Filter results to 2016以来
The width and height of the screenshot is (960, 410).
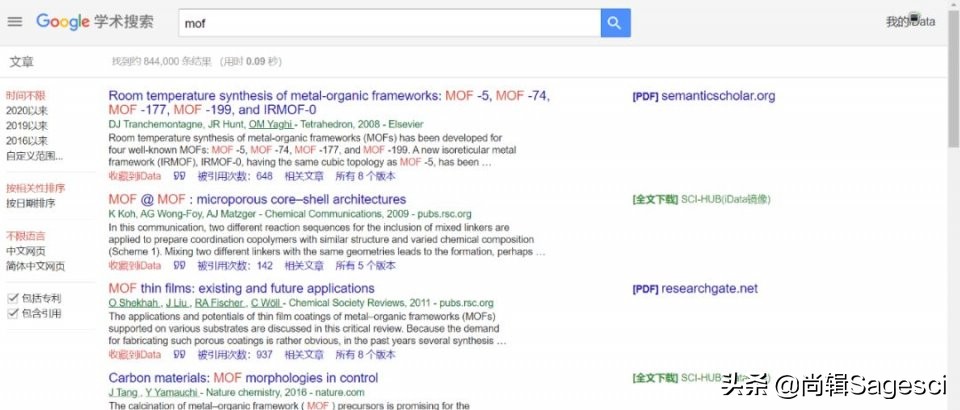[x=27, y=141]
